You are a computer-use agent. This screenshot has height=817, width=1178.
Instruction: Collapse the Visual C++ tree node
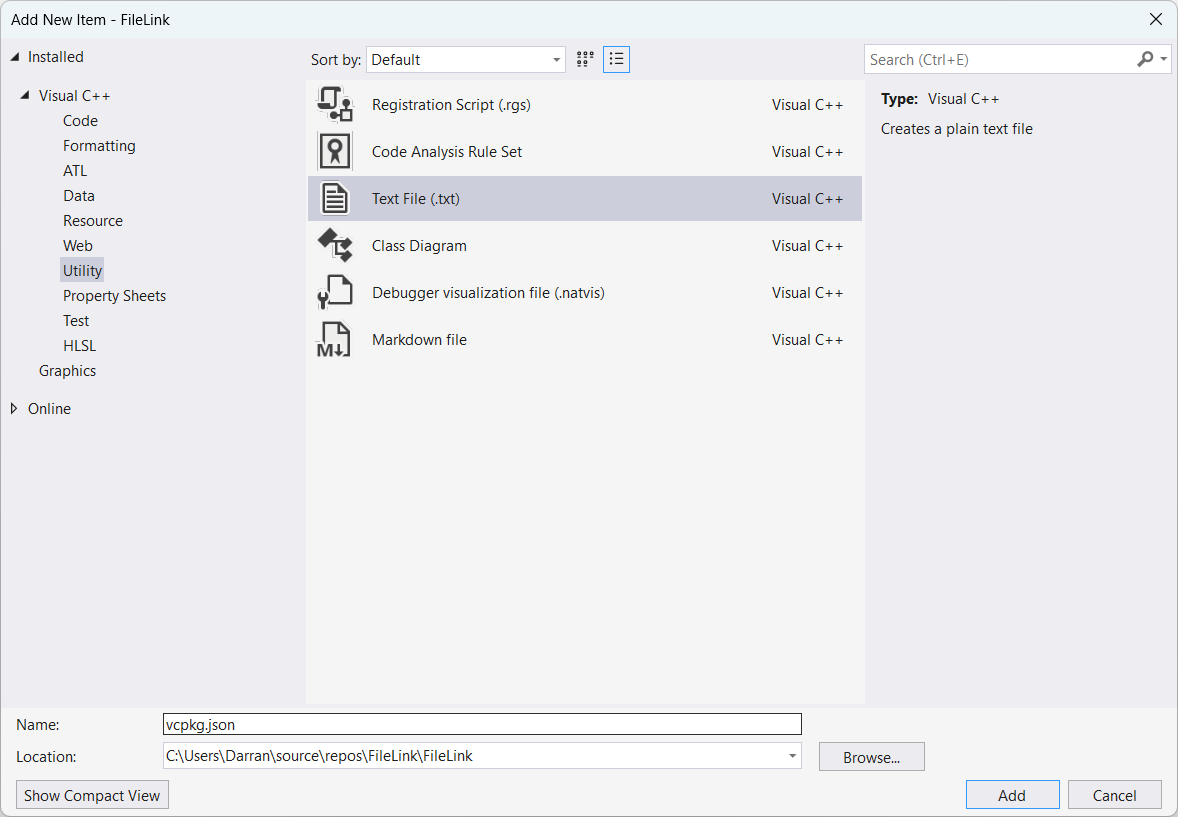(x=25, y=95)
